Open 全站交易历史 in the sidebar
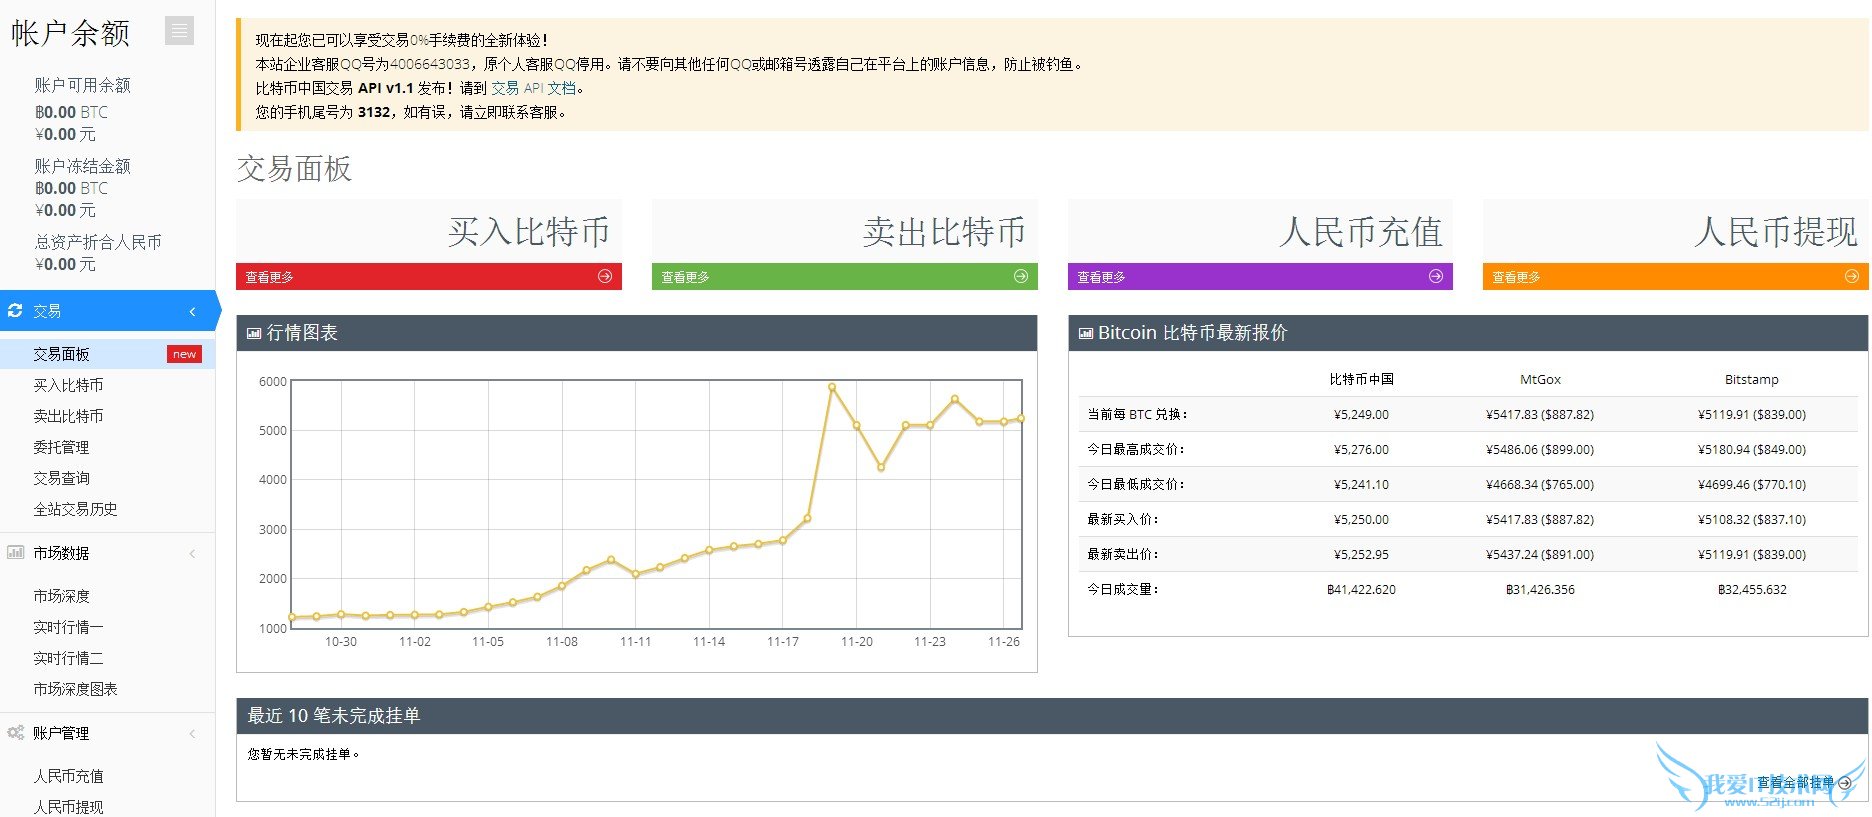The image size is (1872, 817). (x=75, y=509)
